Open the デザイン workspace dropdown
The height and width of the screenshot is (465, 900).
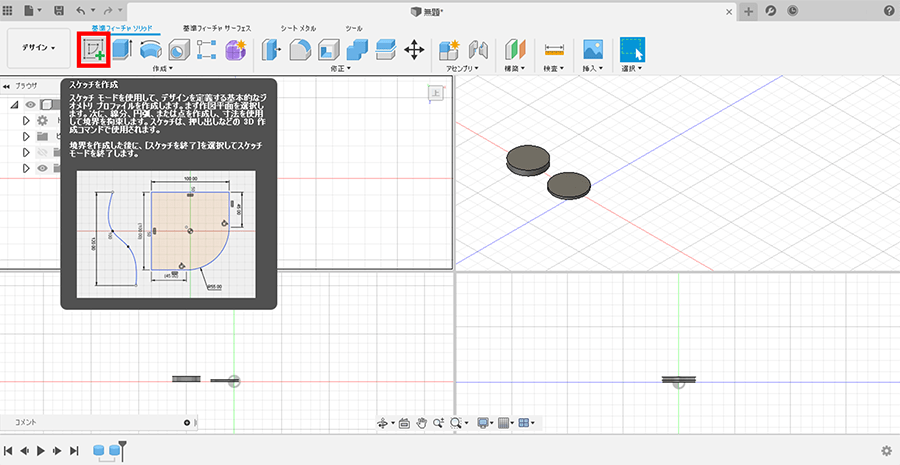[39, 48]
